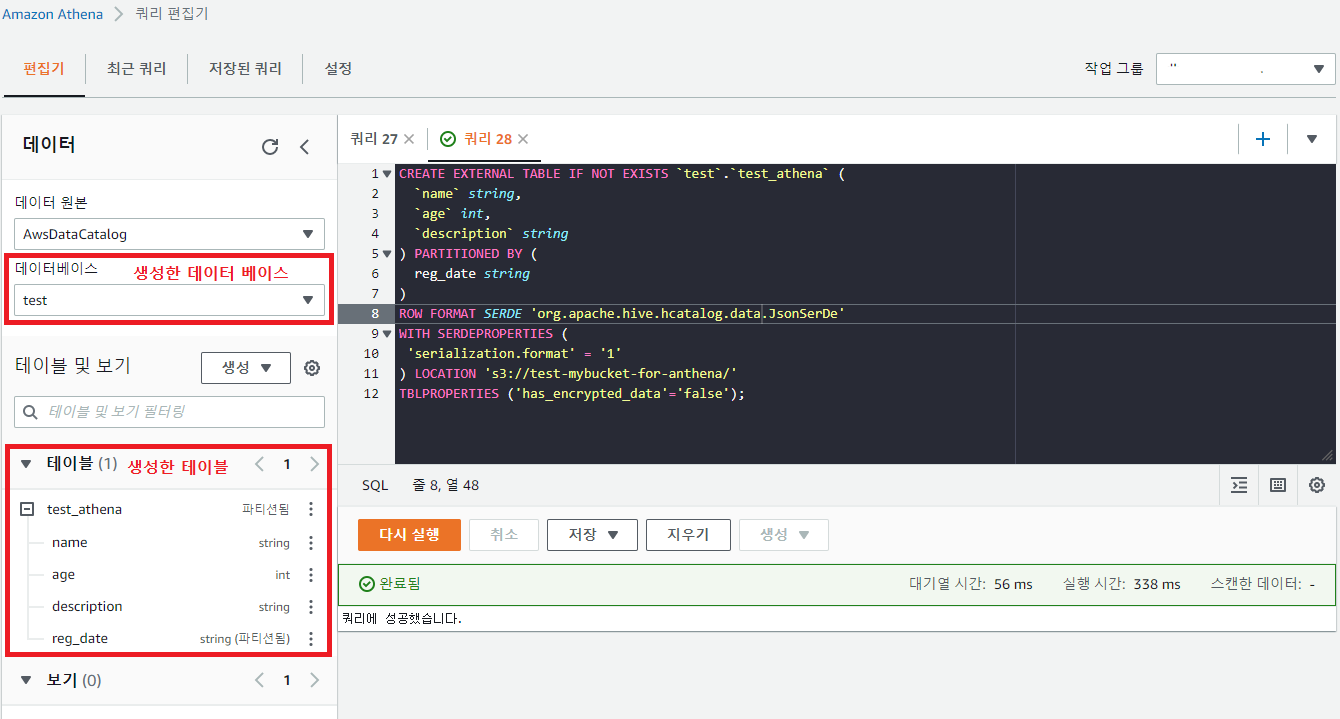The image size is (1340, 719).
Task: Switch to the 설정 tab
Action: pos(338,69)
